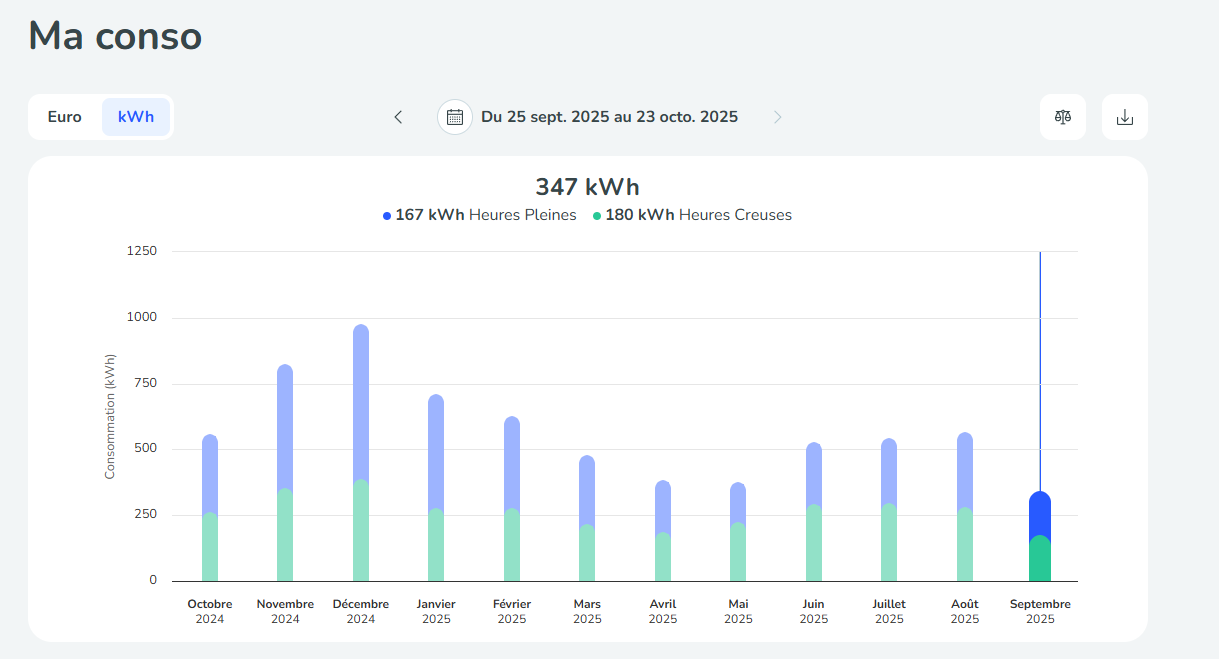Click the date range 25 sept. to 23 octo. 2025
This screenshot has width=1219, height=659.
coord(609,117)
